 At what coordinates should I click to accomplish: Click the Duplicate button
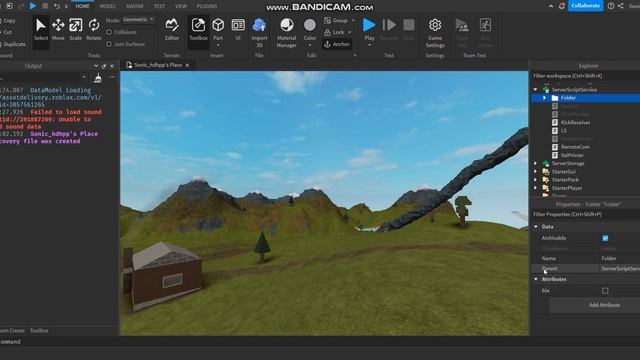pos(13,44)
